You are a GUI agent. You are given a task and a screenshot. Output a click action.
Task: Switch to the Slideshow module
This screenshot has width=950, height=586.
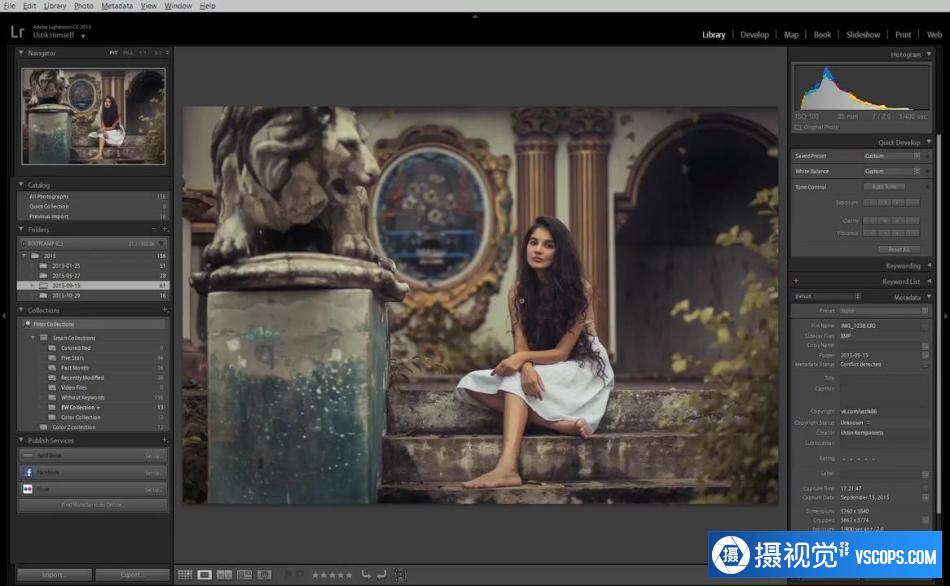(863, 35)
